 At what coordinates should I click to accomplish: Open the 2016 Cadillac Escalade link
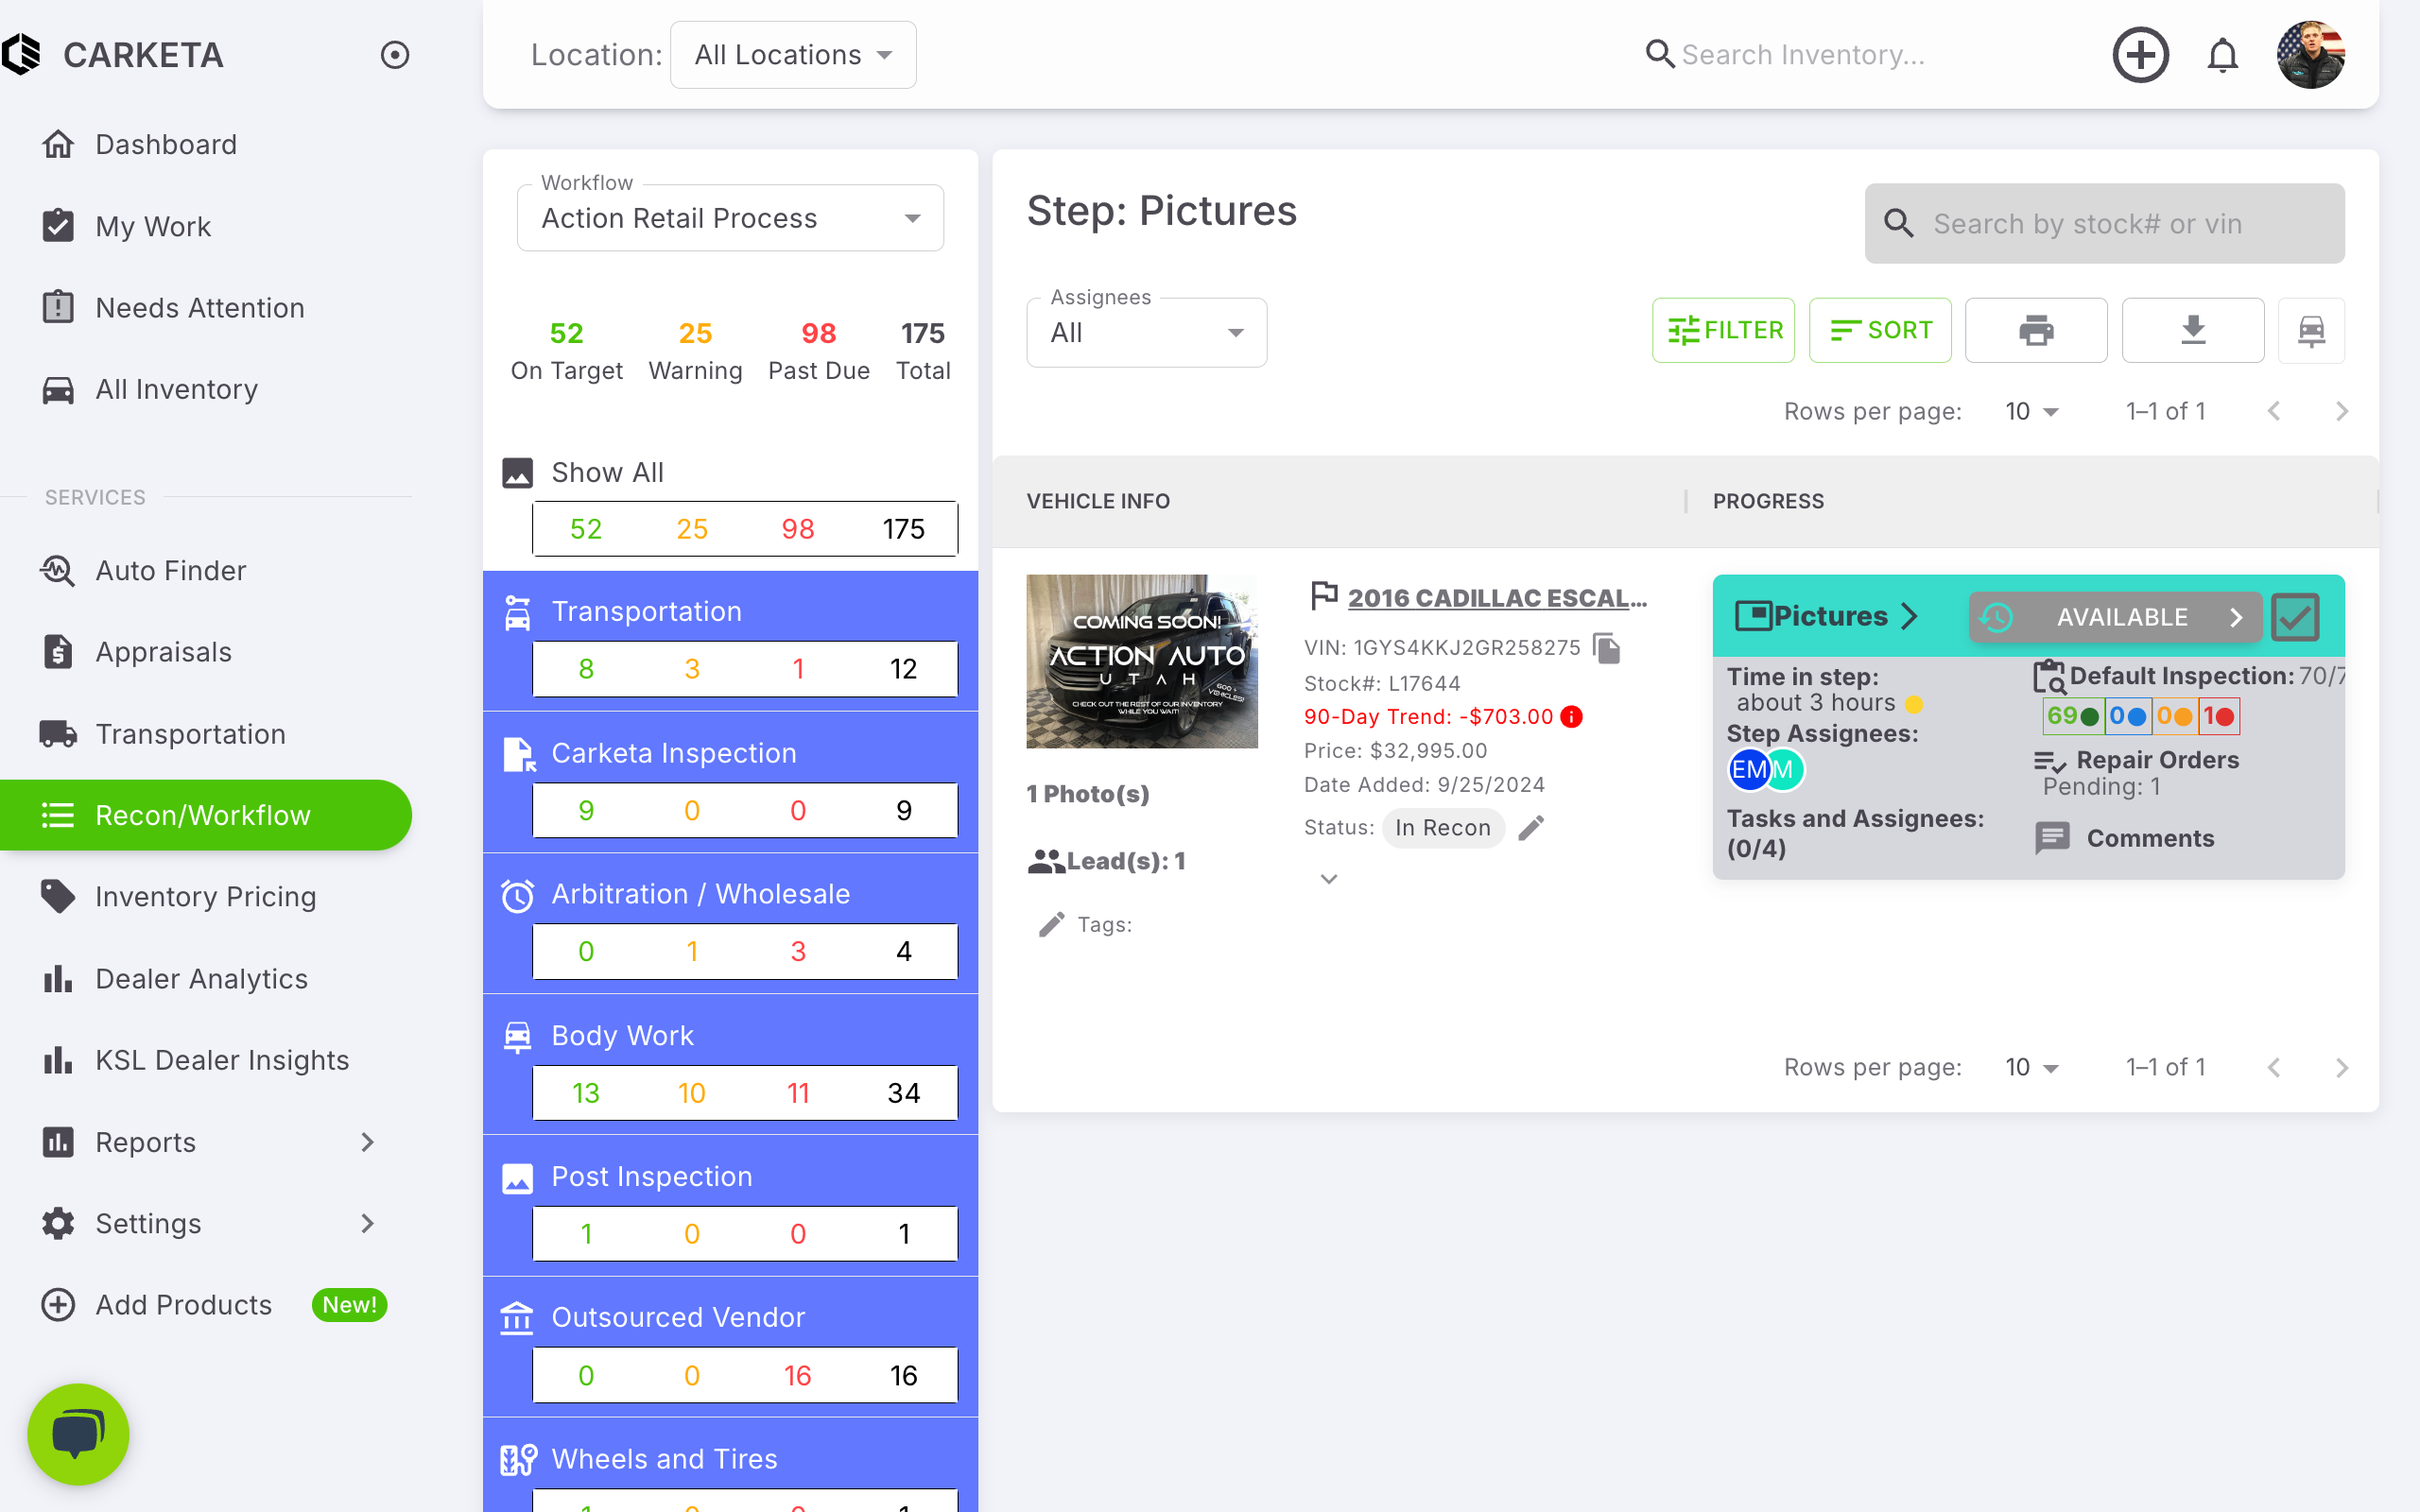coord(1497,598)
